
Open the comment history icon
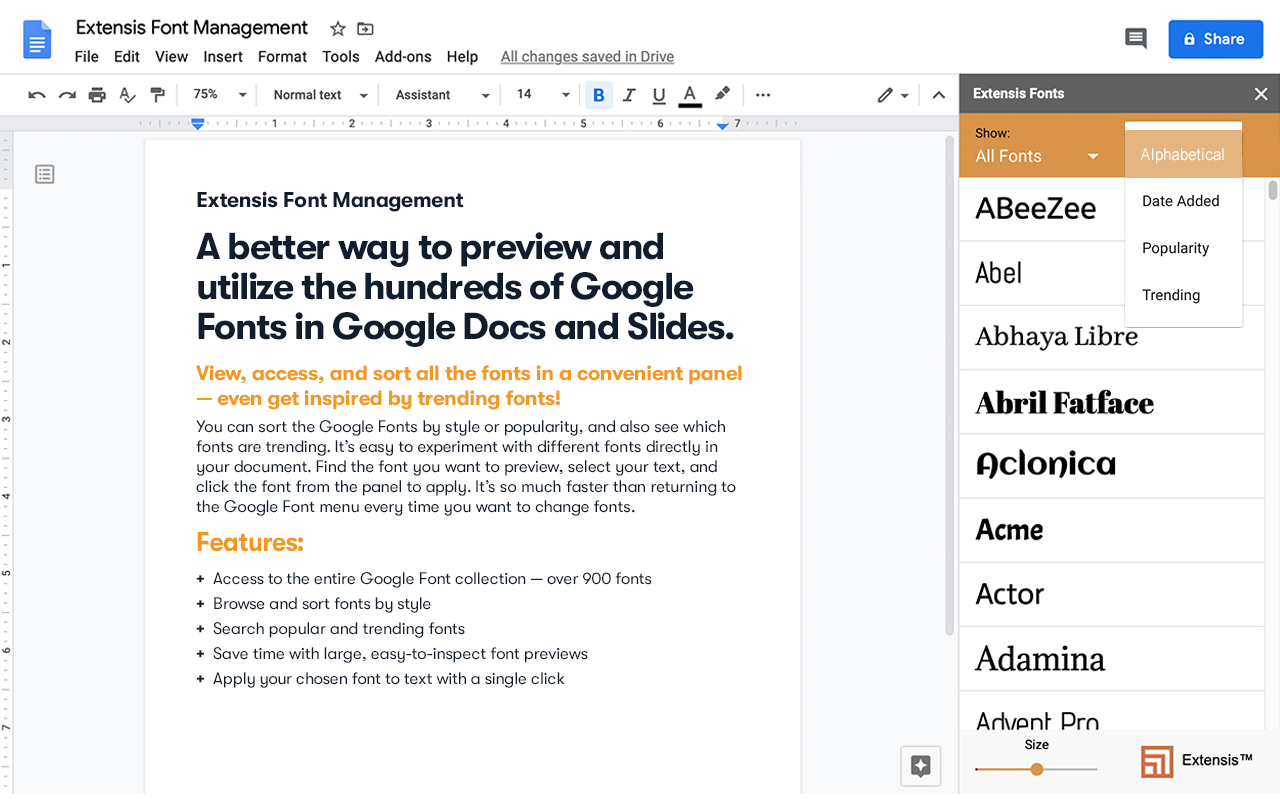[1136, 39]
